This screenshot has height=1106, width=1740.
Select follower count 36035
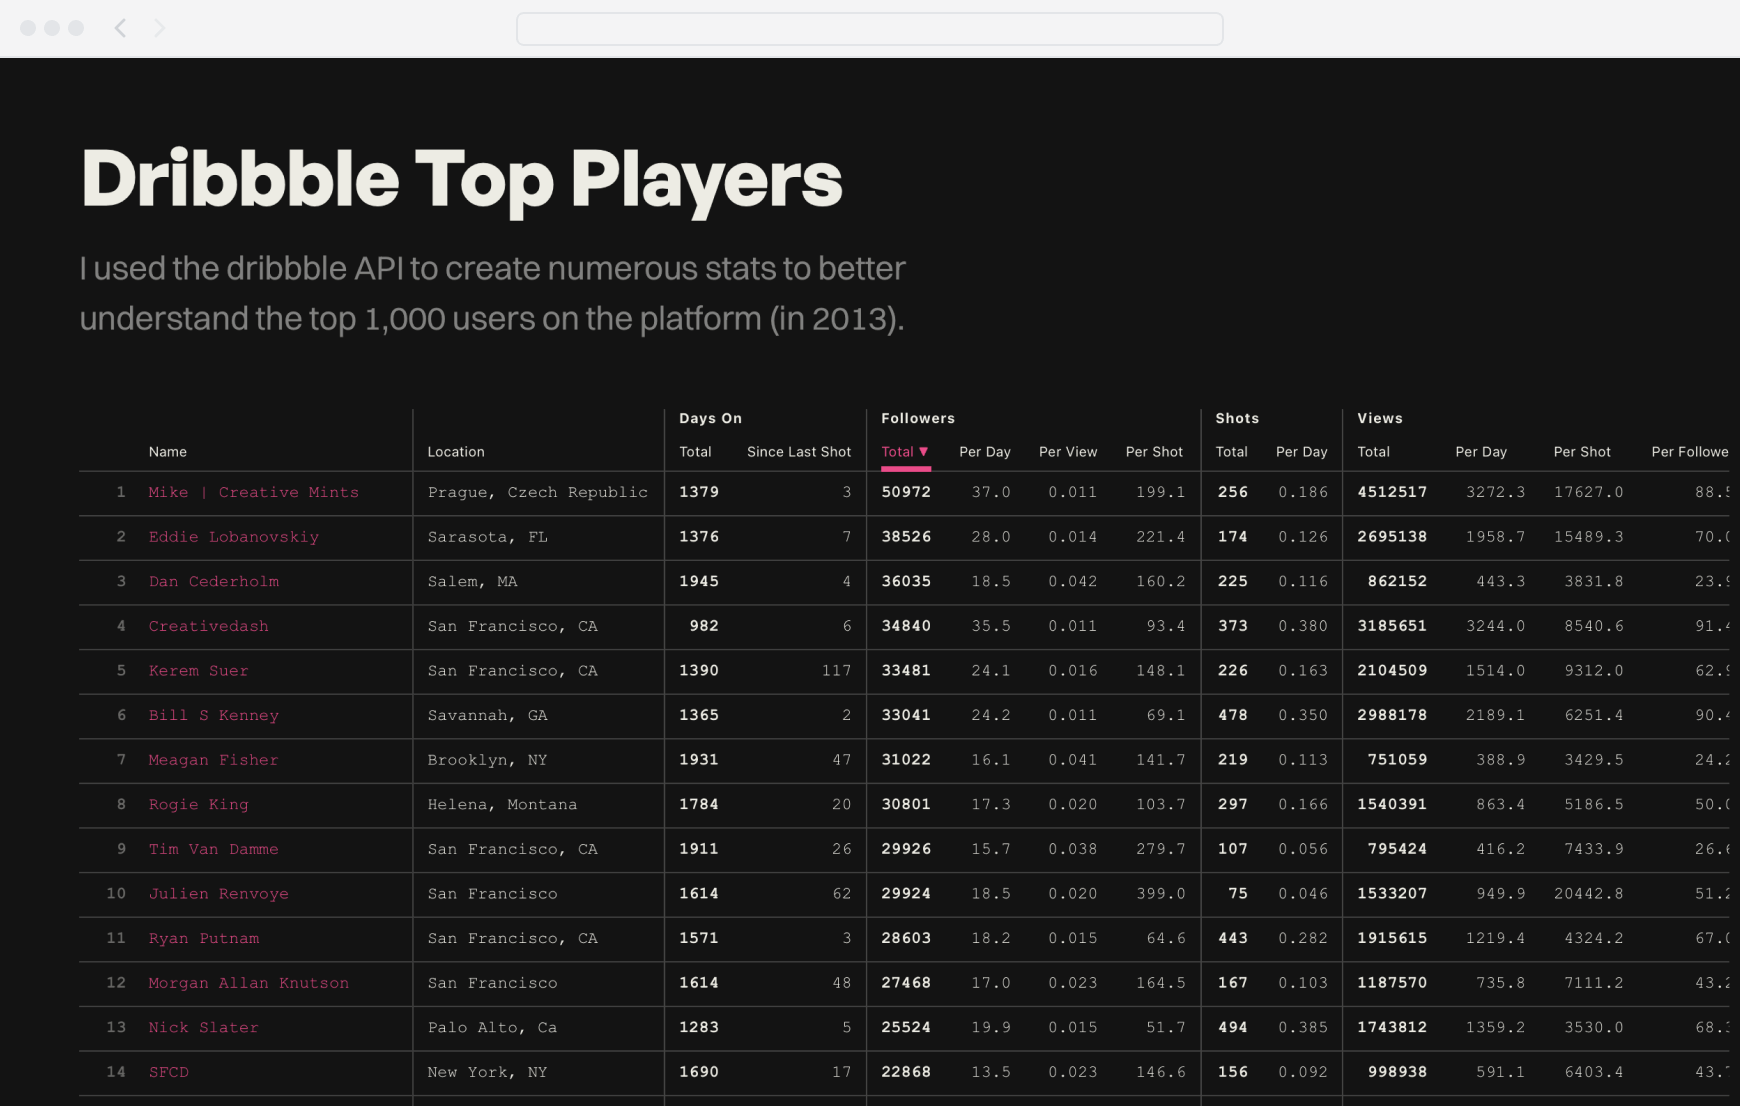click(906, 581)
